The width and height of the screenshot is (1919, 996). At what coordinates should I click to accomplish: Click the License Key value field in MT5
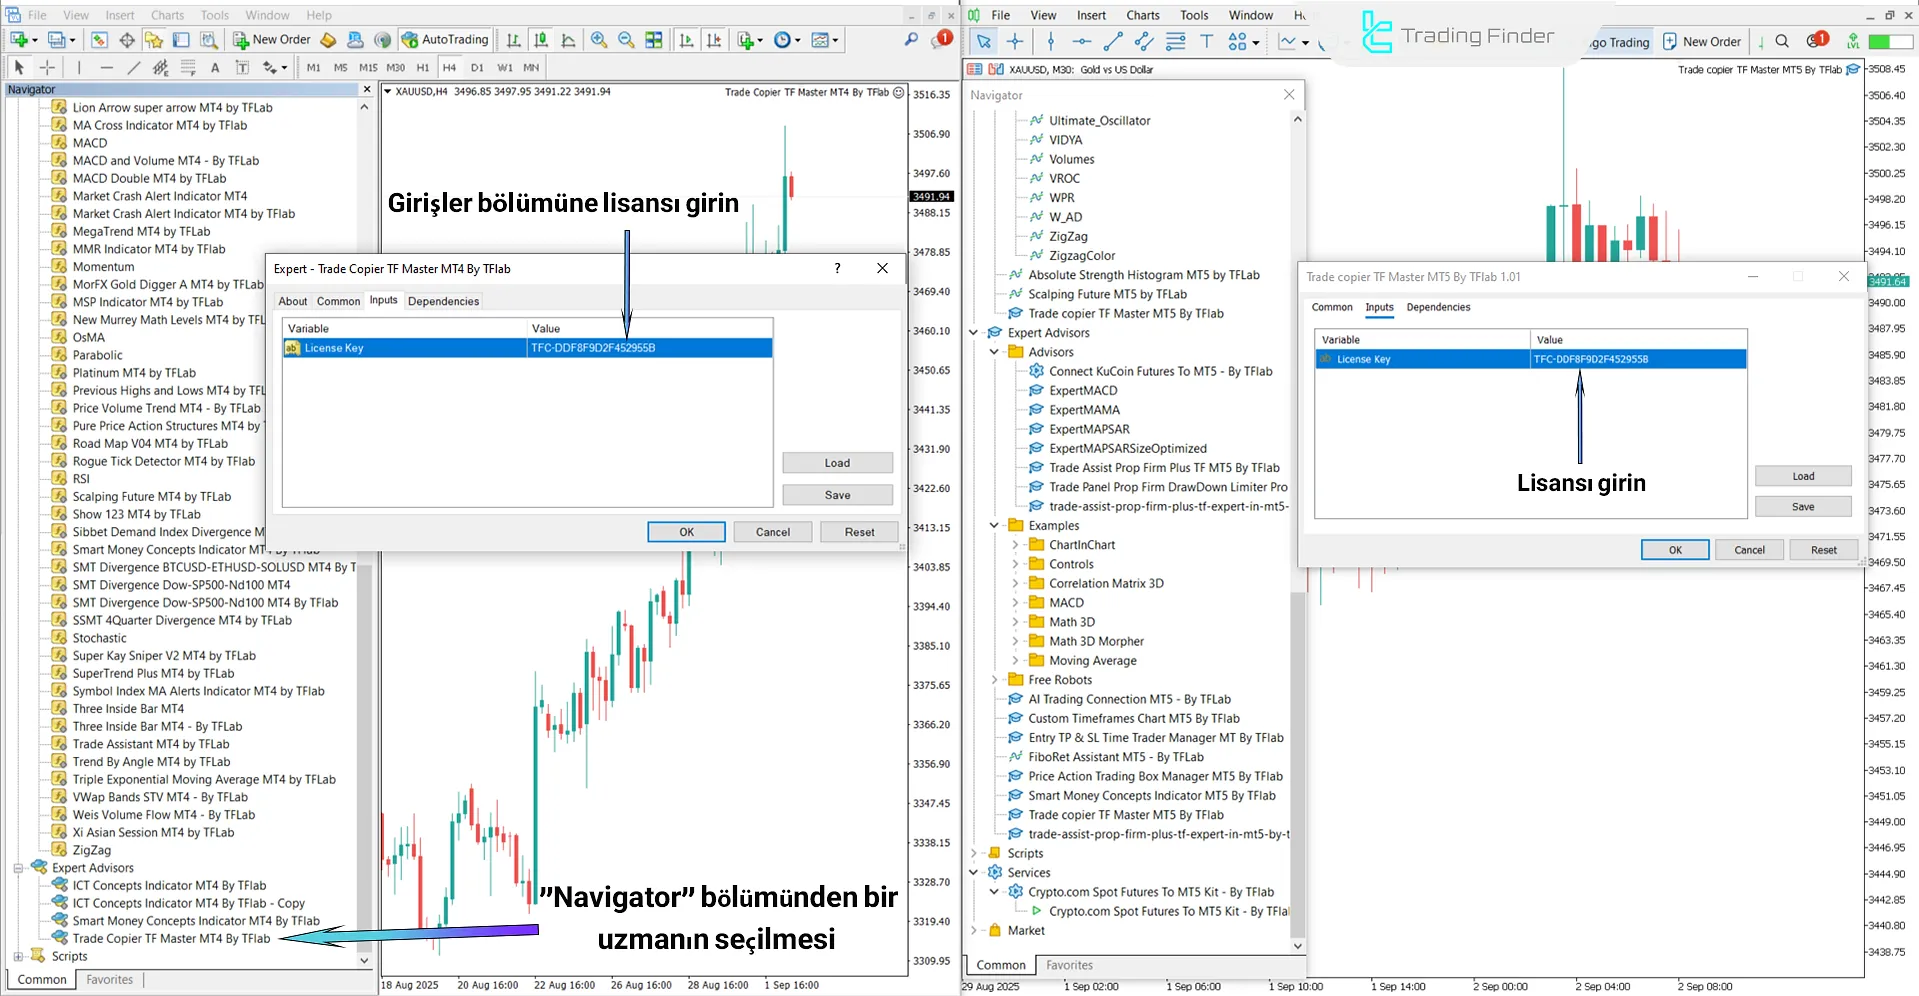(x=1638, y=359)
